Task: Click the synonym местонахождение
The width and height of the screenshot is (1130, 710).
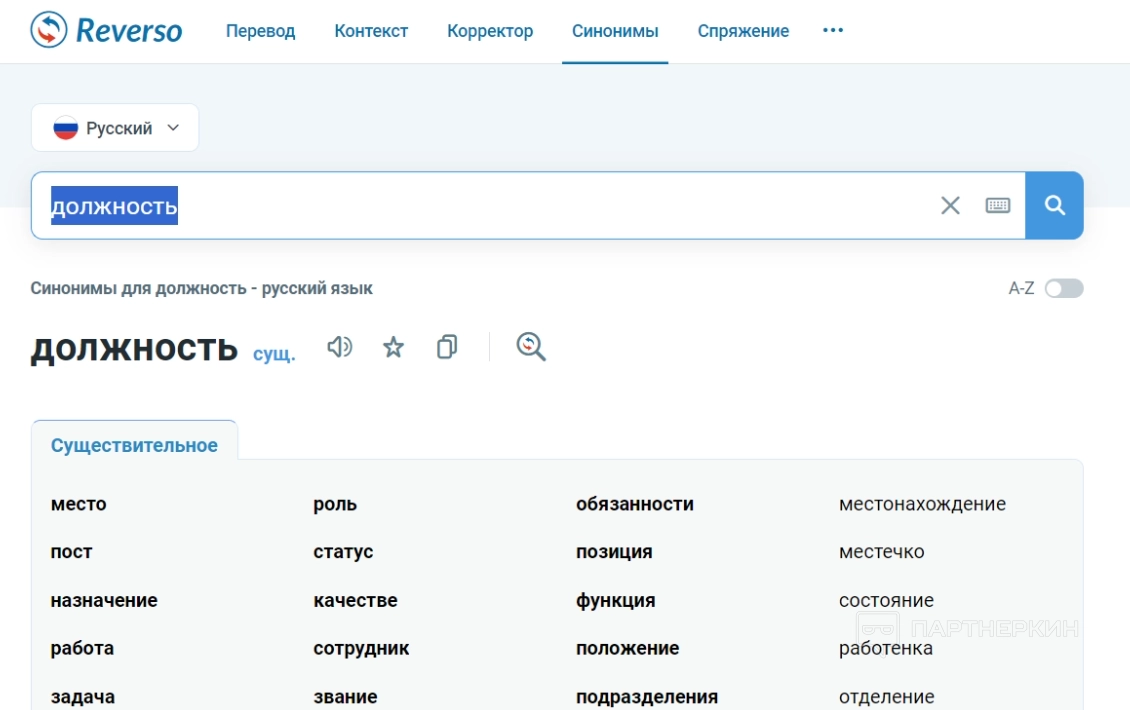Action: (922, 504)
